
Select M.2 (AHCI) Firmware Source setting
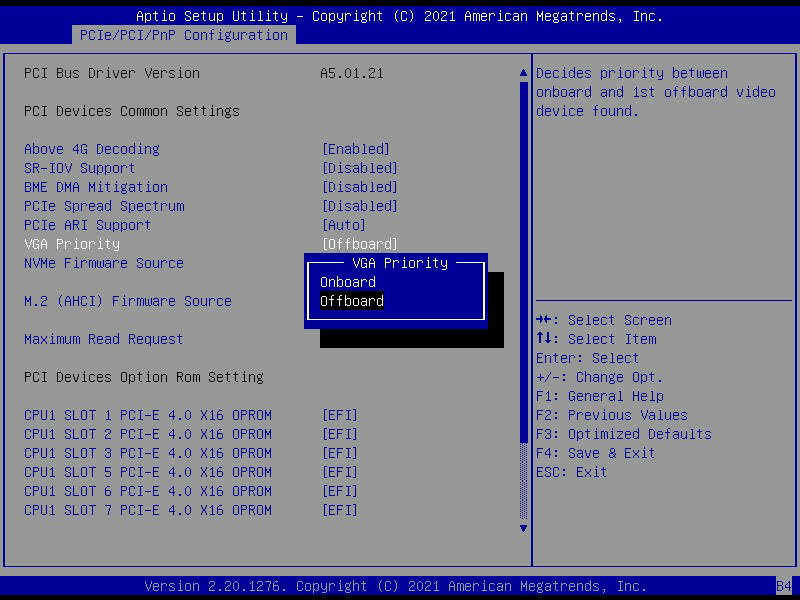coord(128,301)
